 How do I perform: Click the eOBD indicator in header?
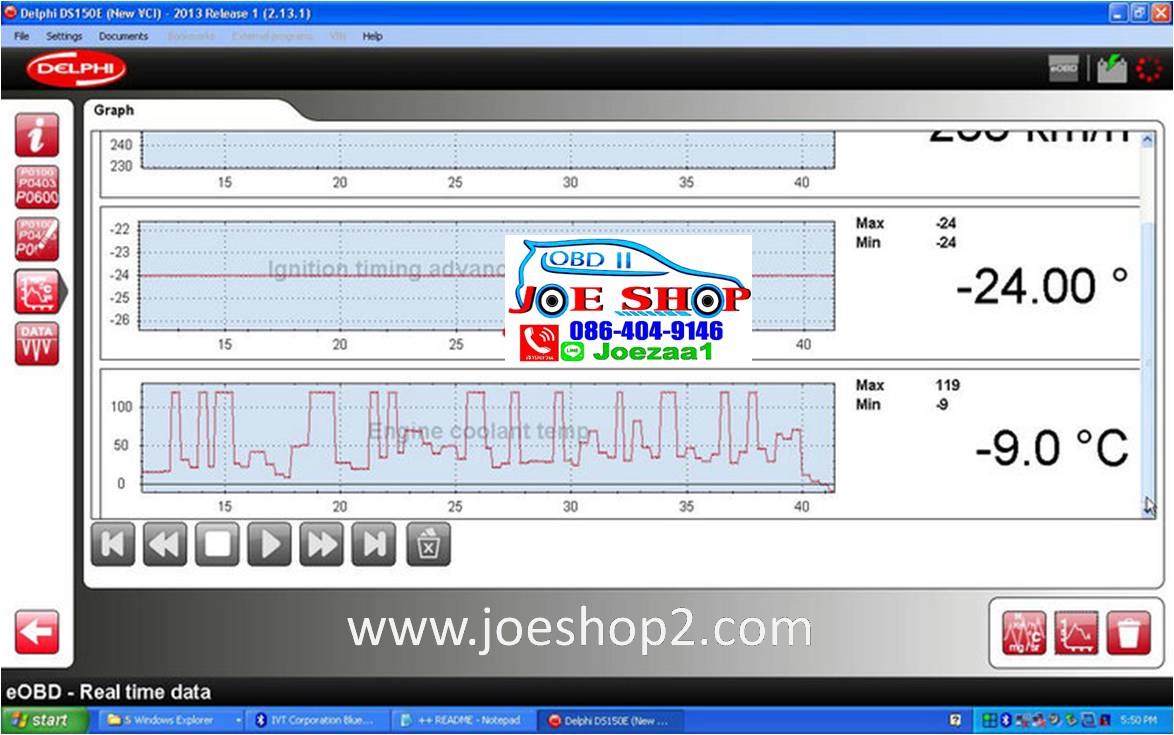tap(1062, 69)
